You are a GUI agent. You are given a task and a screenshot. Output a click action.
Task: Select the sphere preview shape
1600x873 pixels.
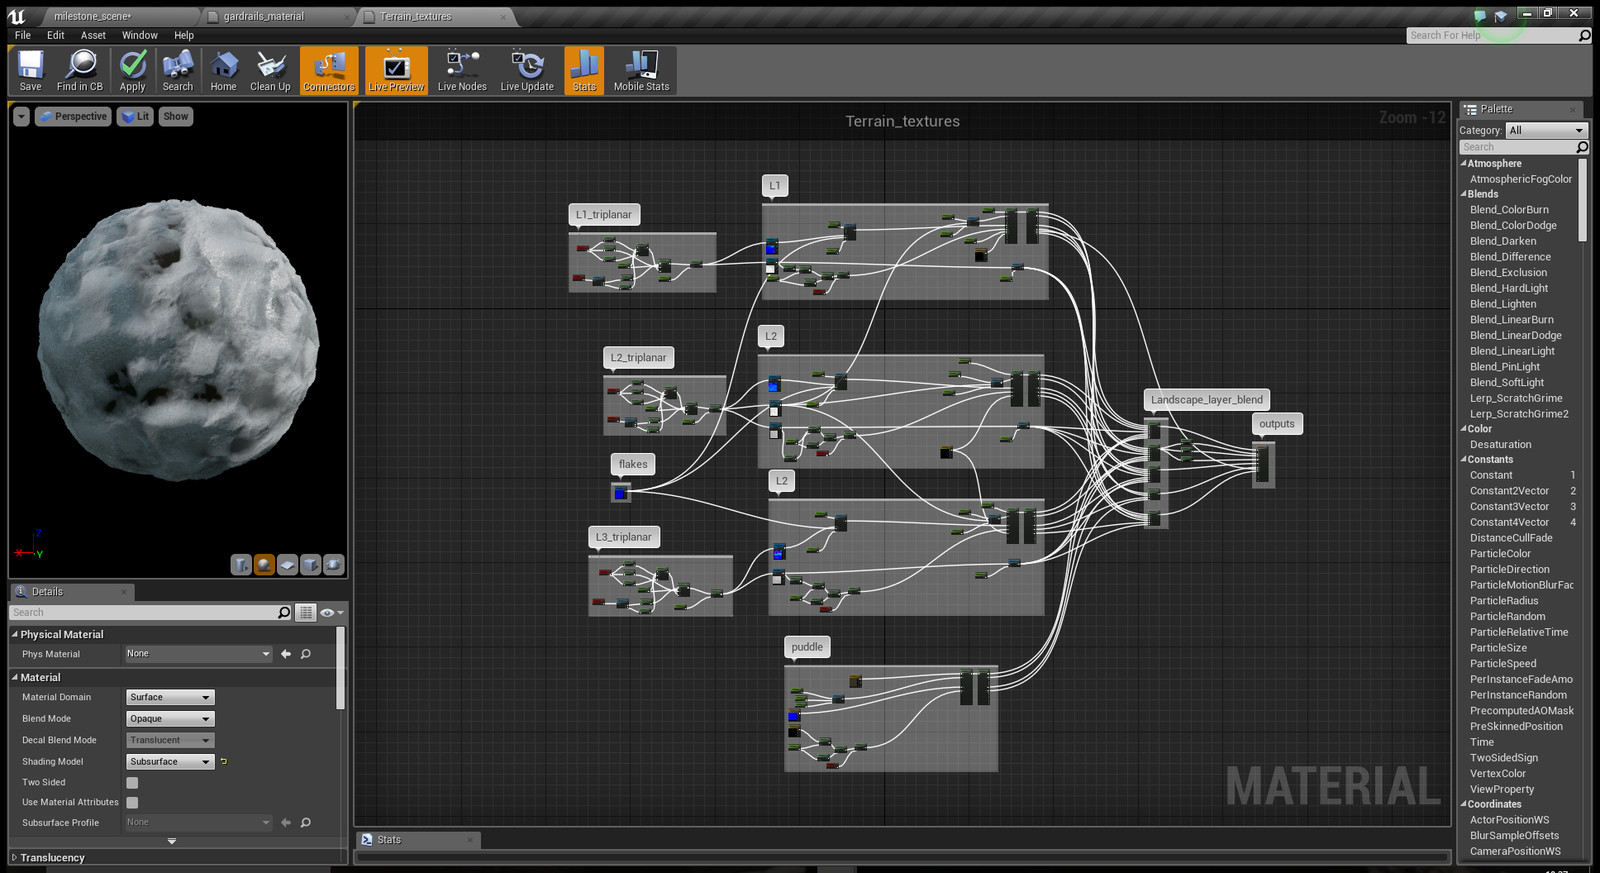[264, 565]
